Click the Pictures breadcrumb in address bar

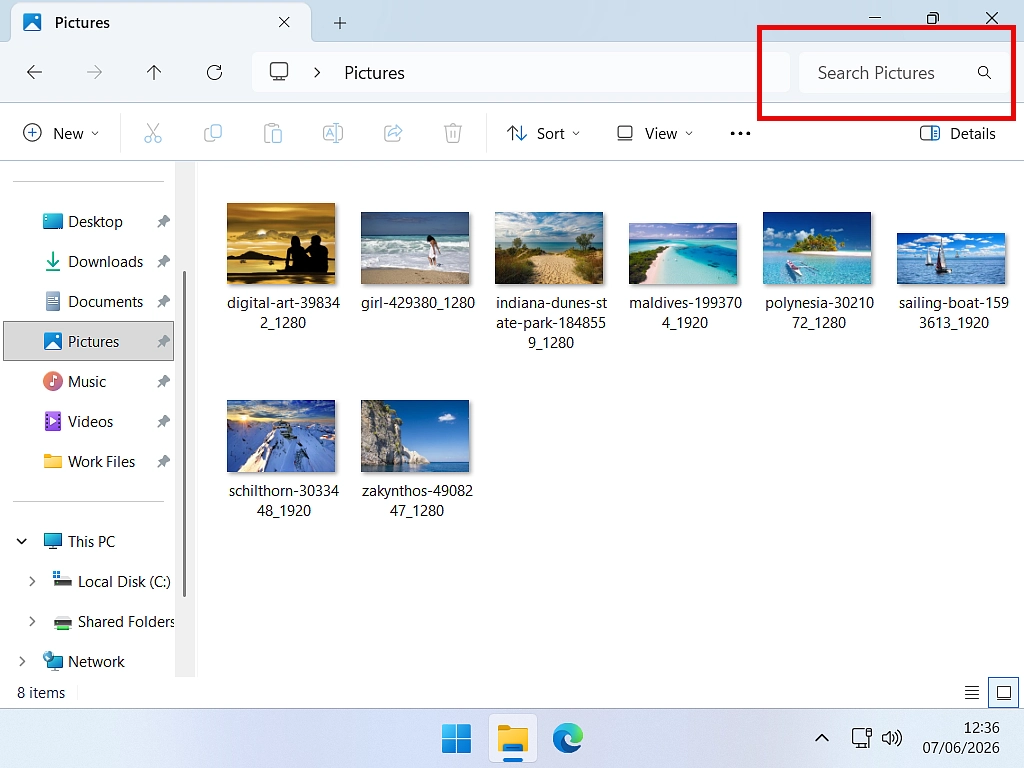click(x=374, y=72)
